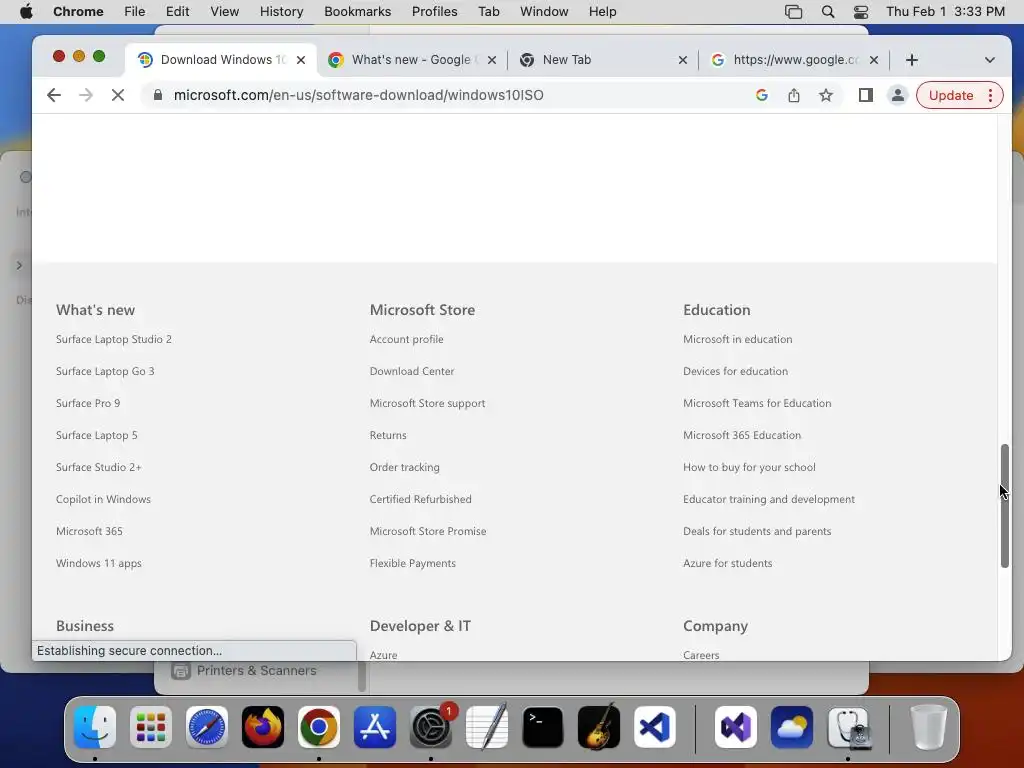Toggle the Chrome side panel icon
The height and width of the screenshot is (768, 1024).
coord(866,95)
